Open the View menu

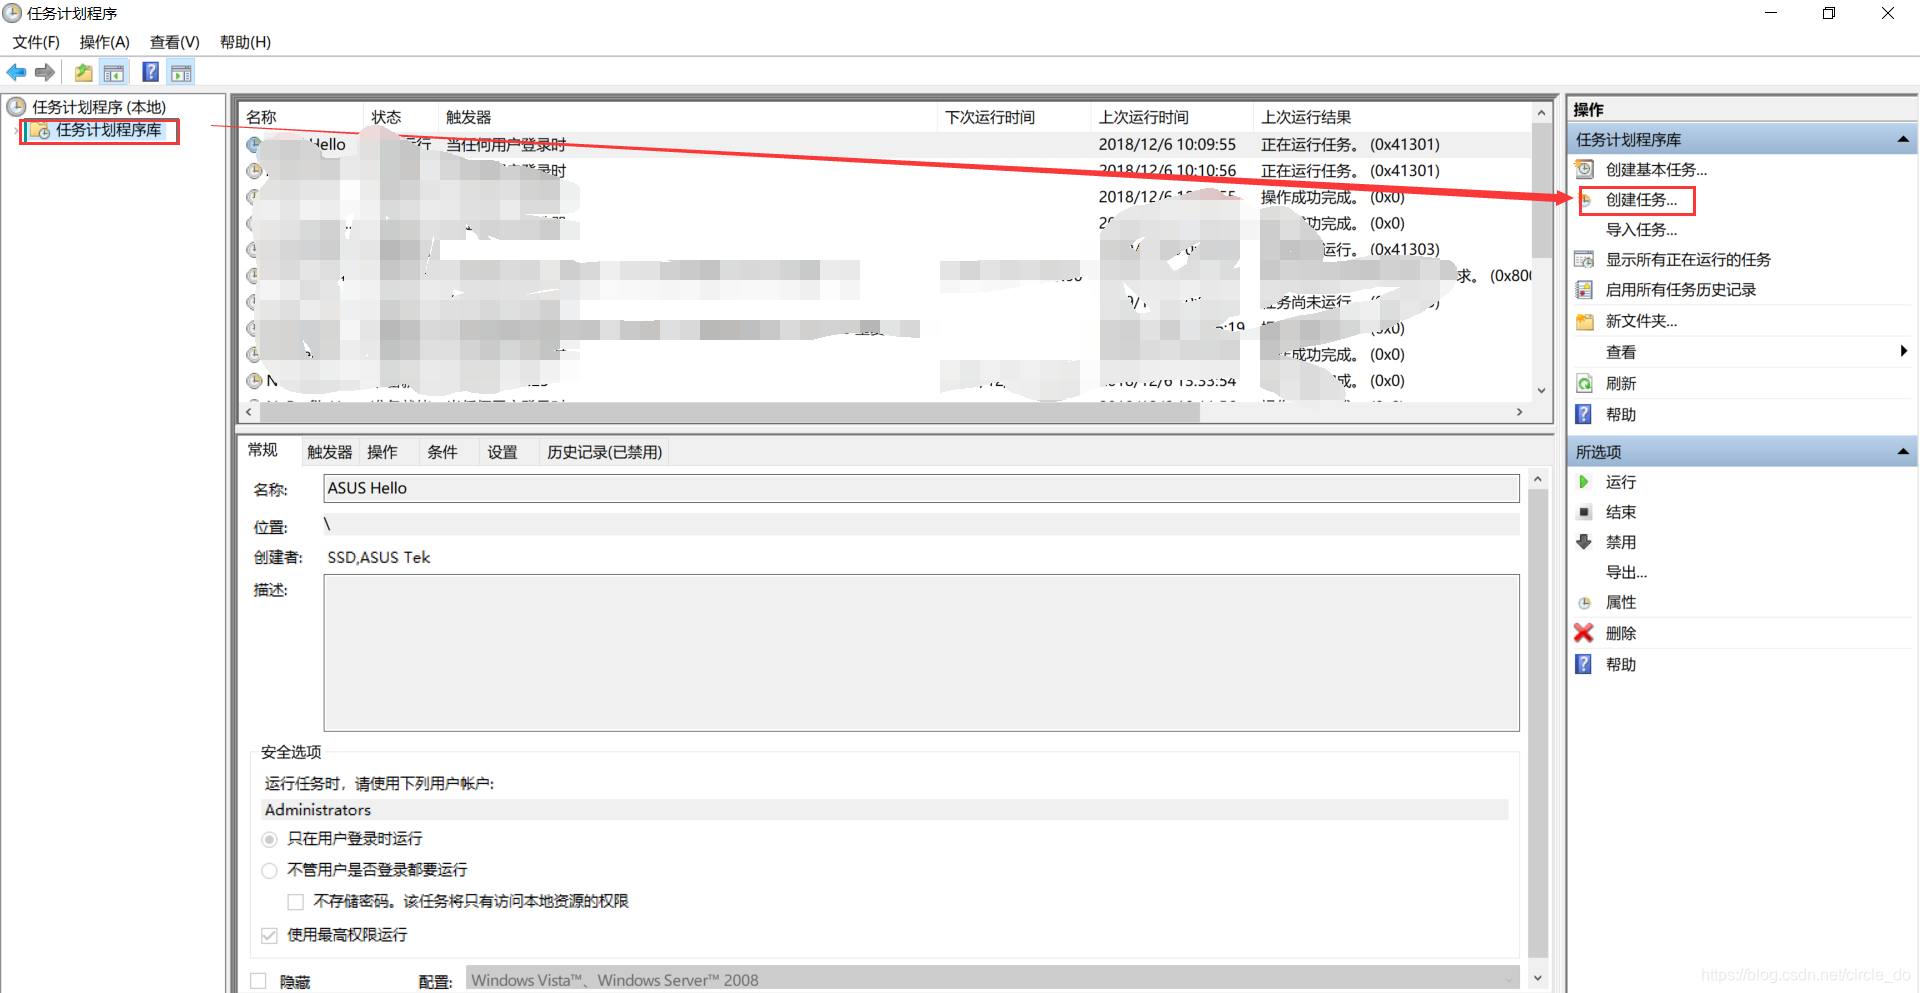[175, 42]
